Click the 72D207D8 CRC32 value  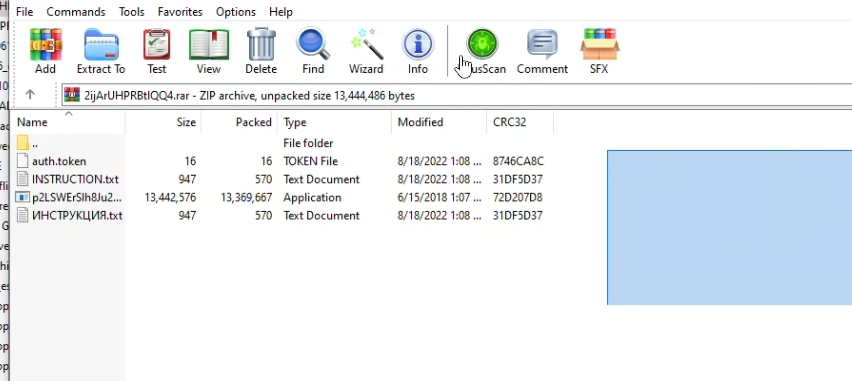pos(517,197)
